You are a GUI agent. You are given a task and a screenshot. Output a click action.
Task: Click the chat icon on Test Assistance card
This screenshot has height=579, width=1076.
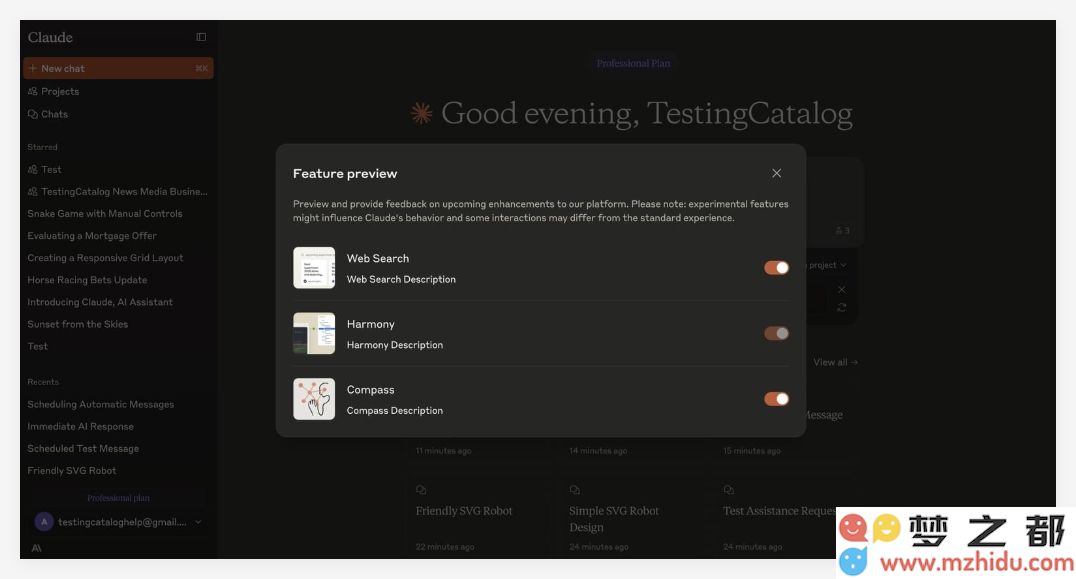point(729,490)
